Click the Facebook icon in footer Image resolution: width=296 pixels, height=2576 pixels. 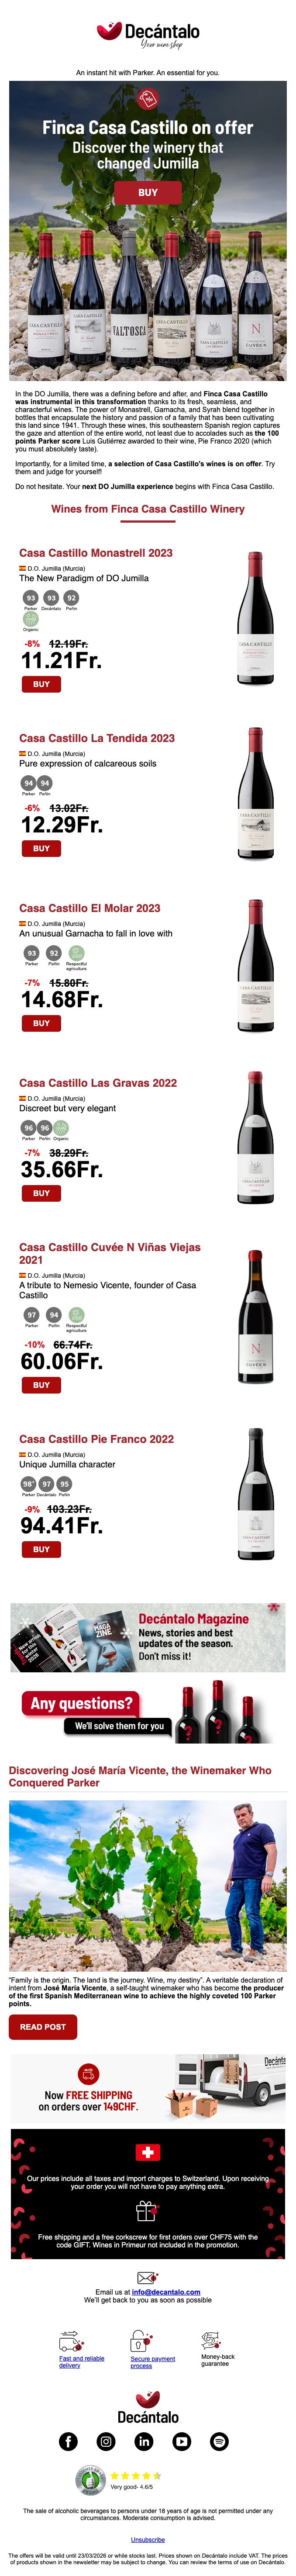coord(69,2441)
